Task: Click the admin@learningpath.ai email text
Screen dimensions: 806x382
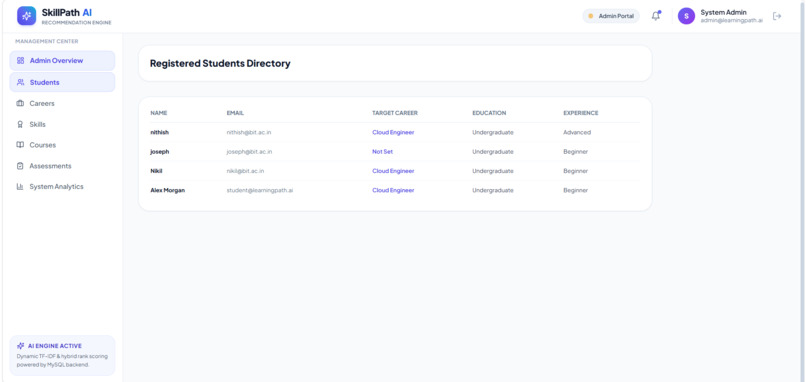Action: click(x=731, y=21)
